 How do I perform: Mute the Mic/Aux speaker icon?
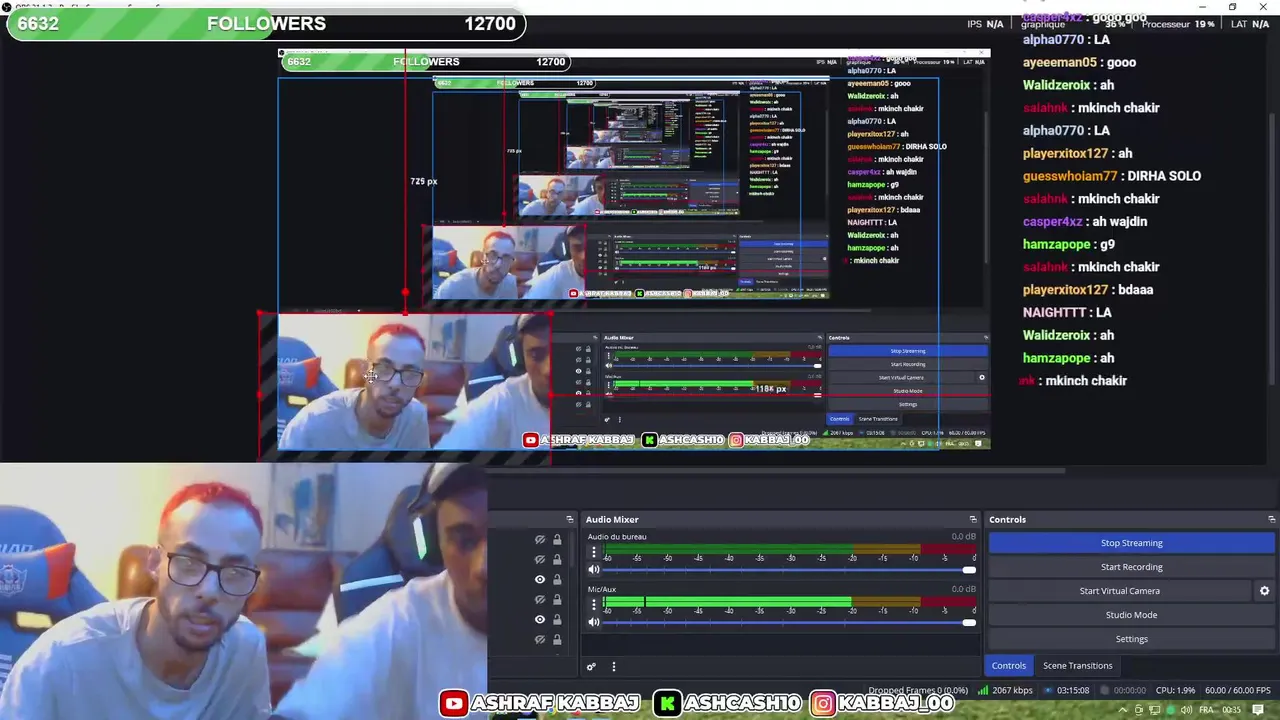tap(594, 622)
